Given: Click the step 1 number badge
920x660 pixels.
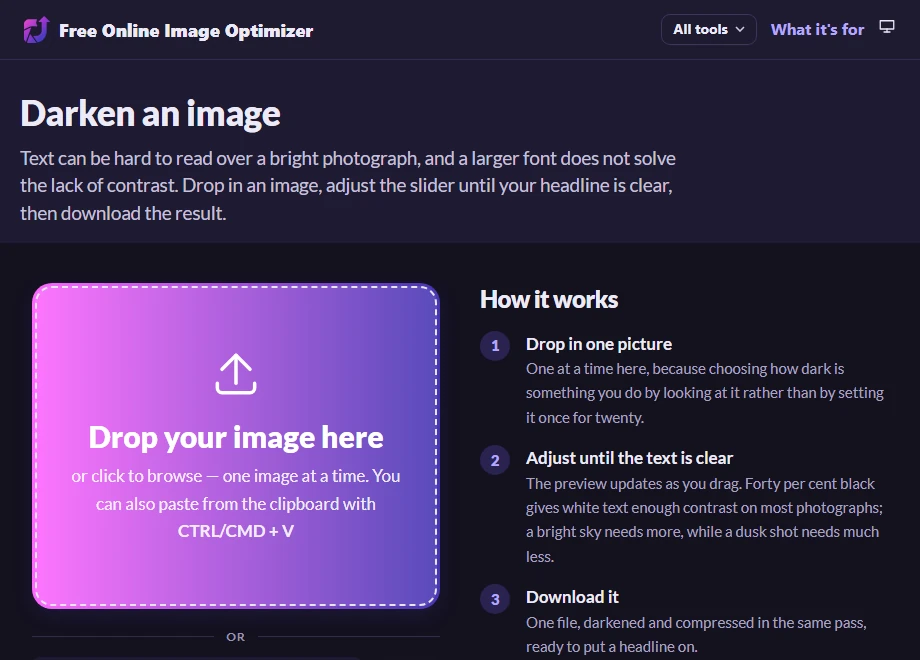Looking at the screenshot, I should pos(495,346).
